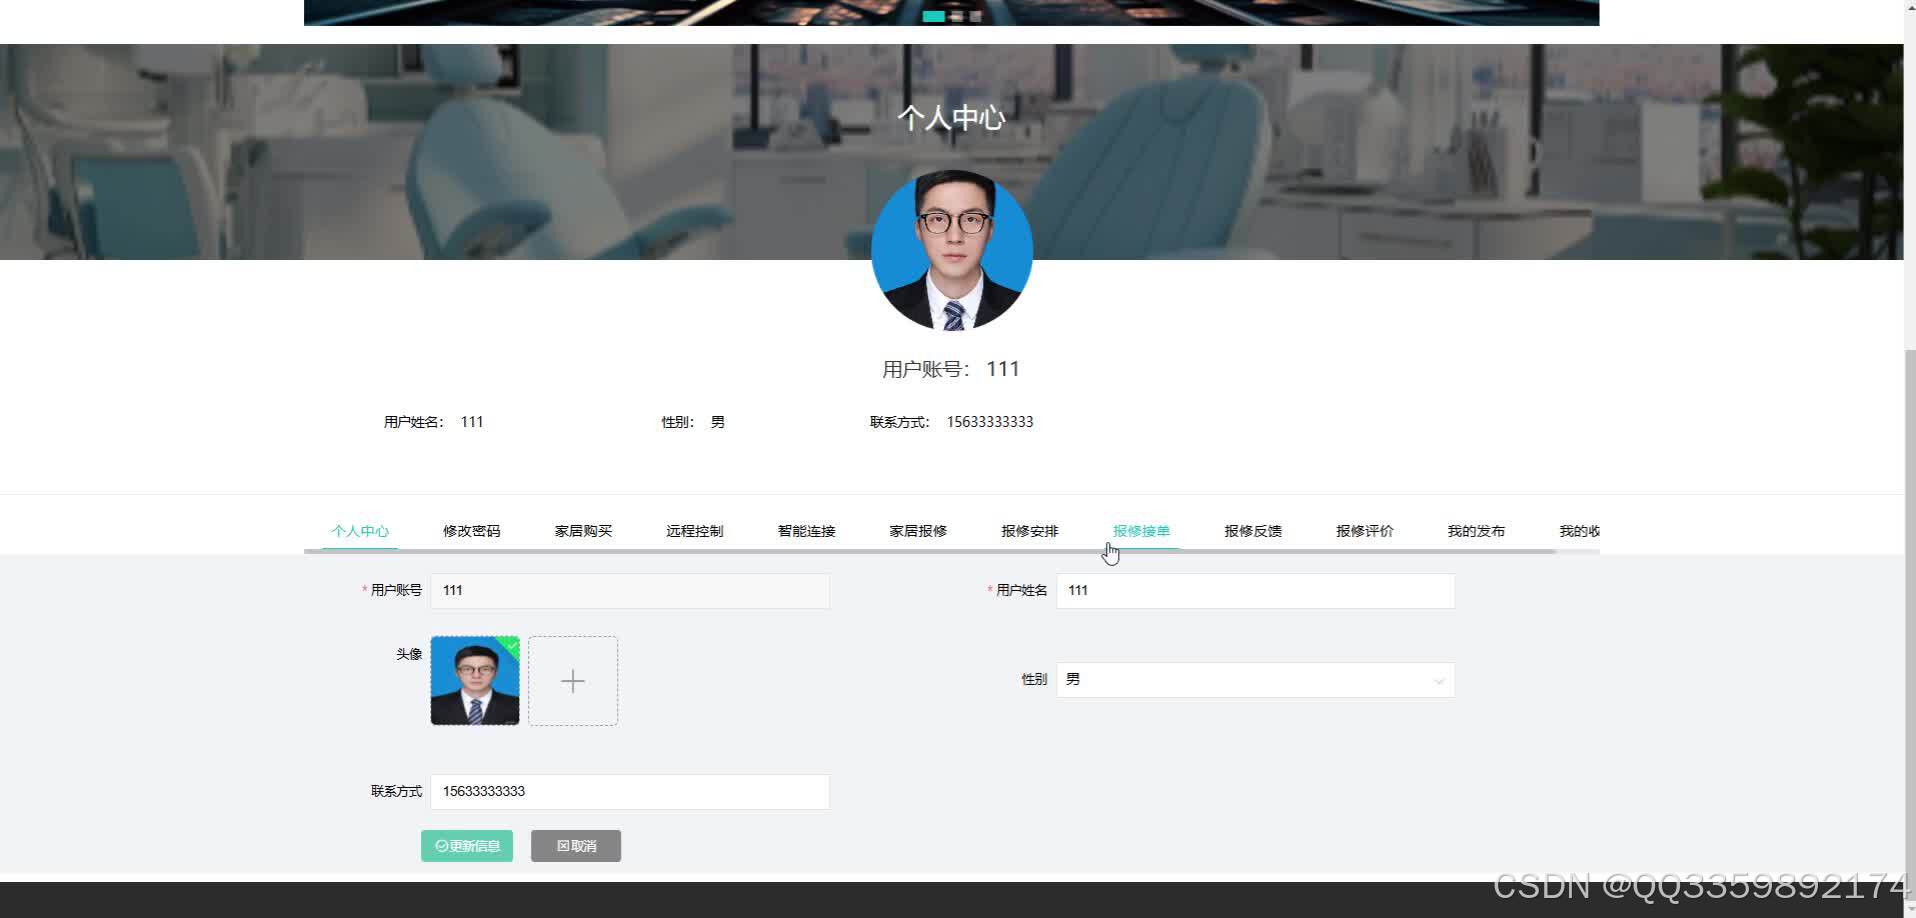Click the 报修接单 tab
The height and width of the screenshot is (918, 1916).
click(x=1141, y=531)
